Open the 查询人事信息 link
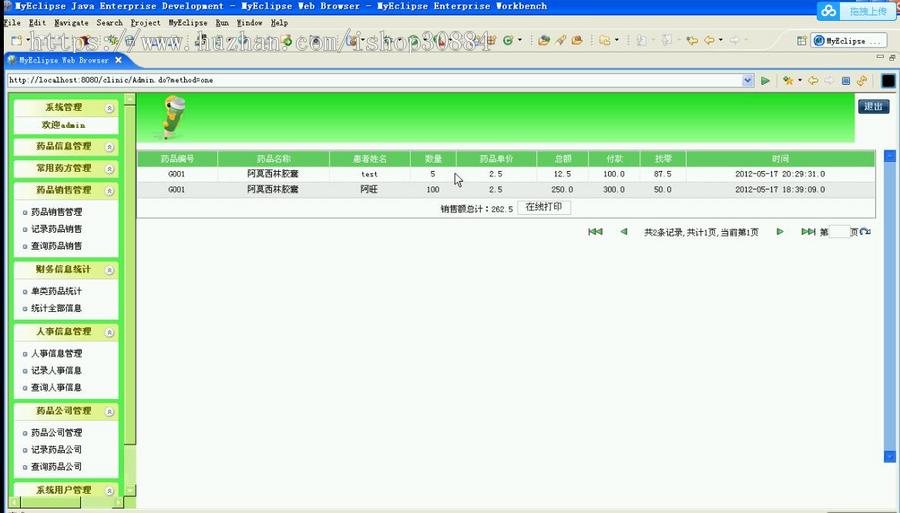This screenshot has width=900, height=513. click(x=56, y=388)
